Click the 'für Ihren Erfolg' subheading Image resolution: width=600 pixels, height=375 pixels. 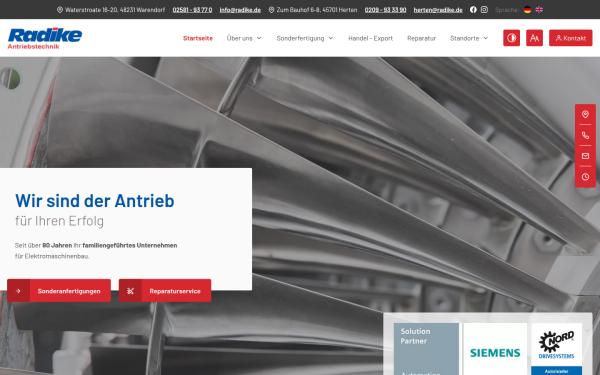pos(59,221)
